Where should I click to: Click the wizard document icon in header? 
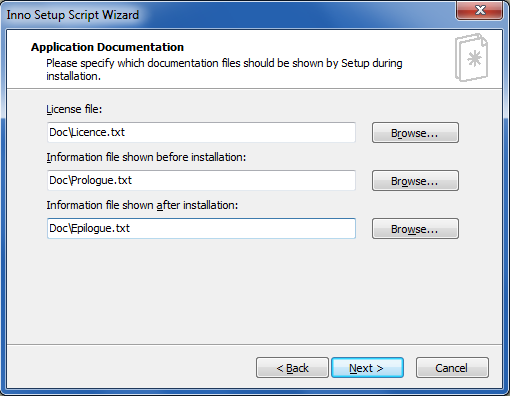point(471,57)
